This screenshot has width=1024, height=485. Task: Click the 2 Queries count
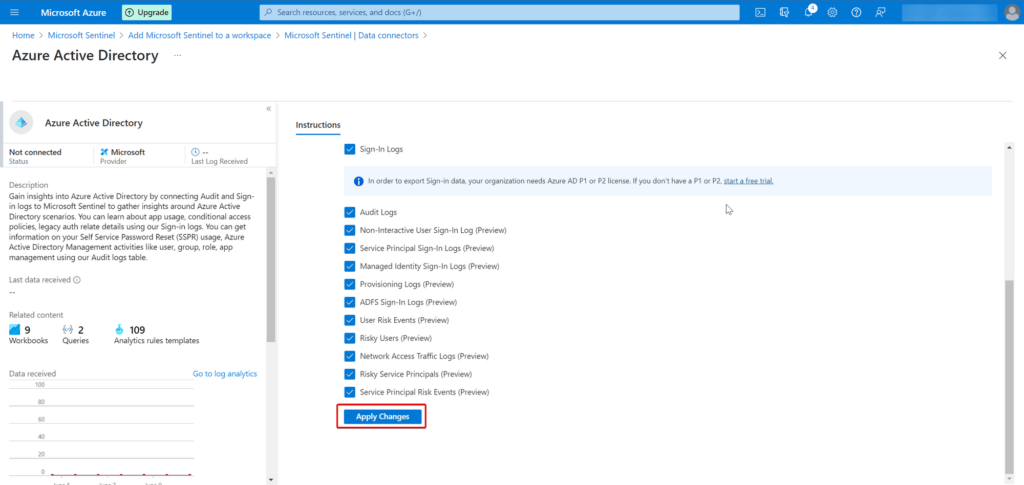coord(81,330)
